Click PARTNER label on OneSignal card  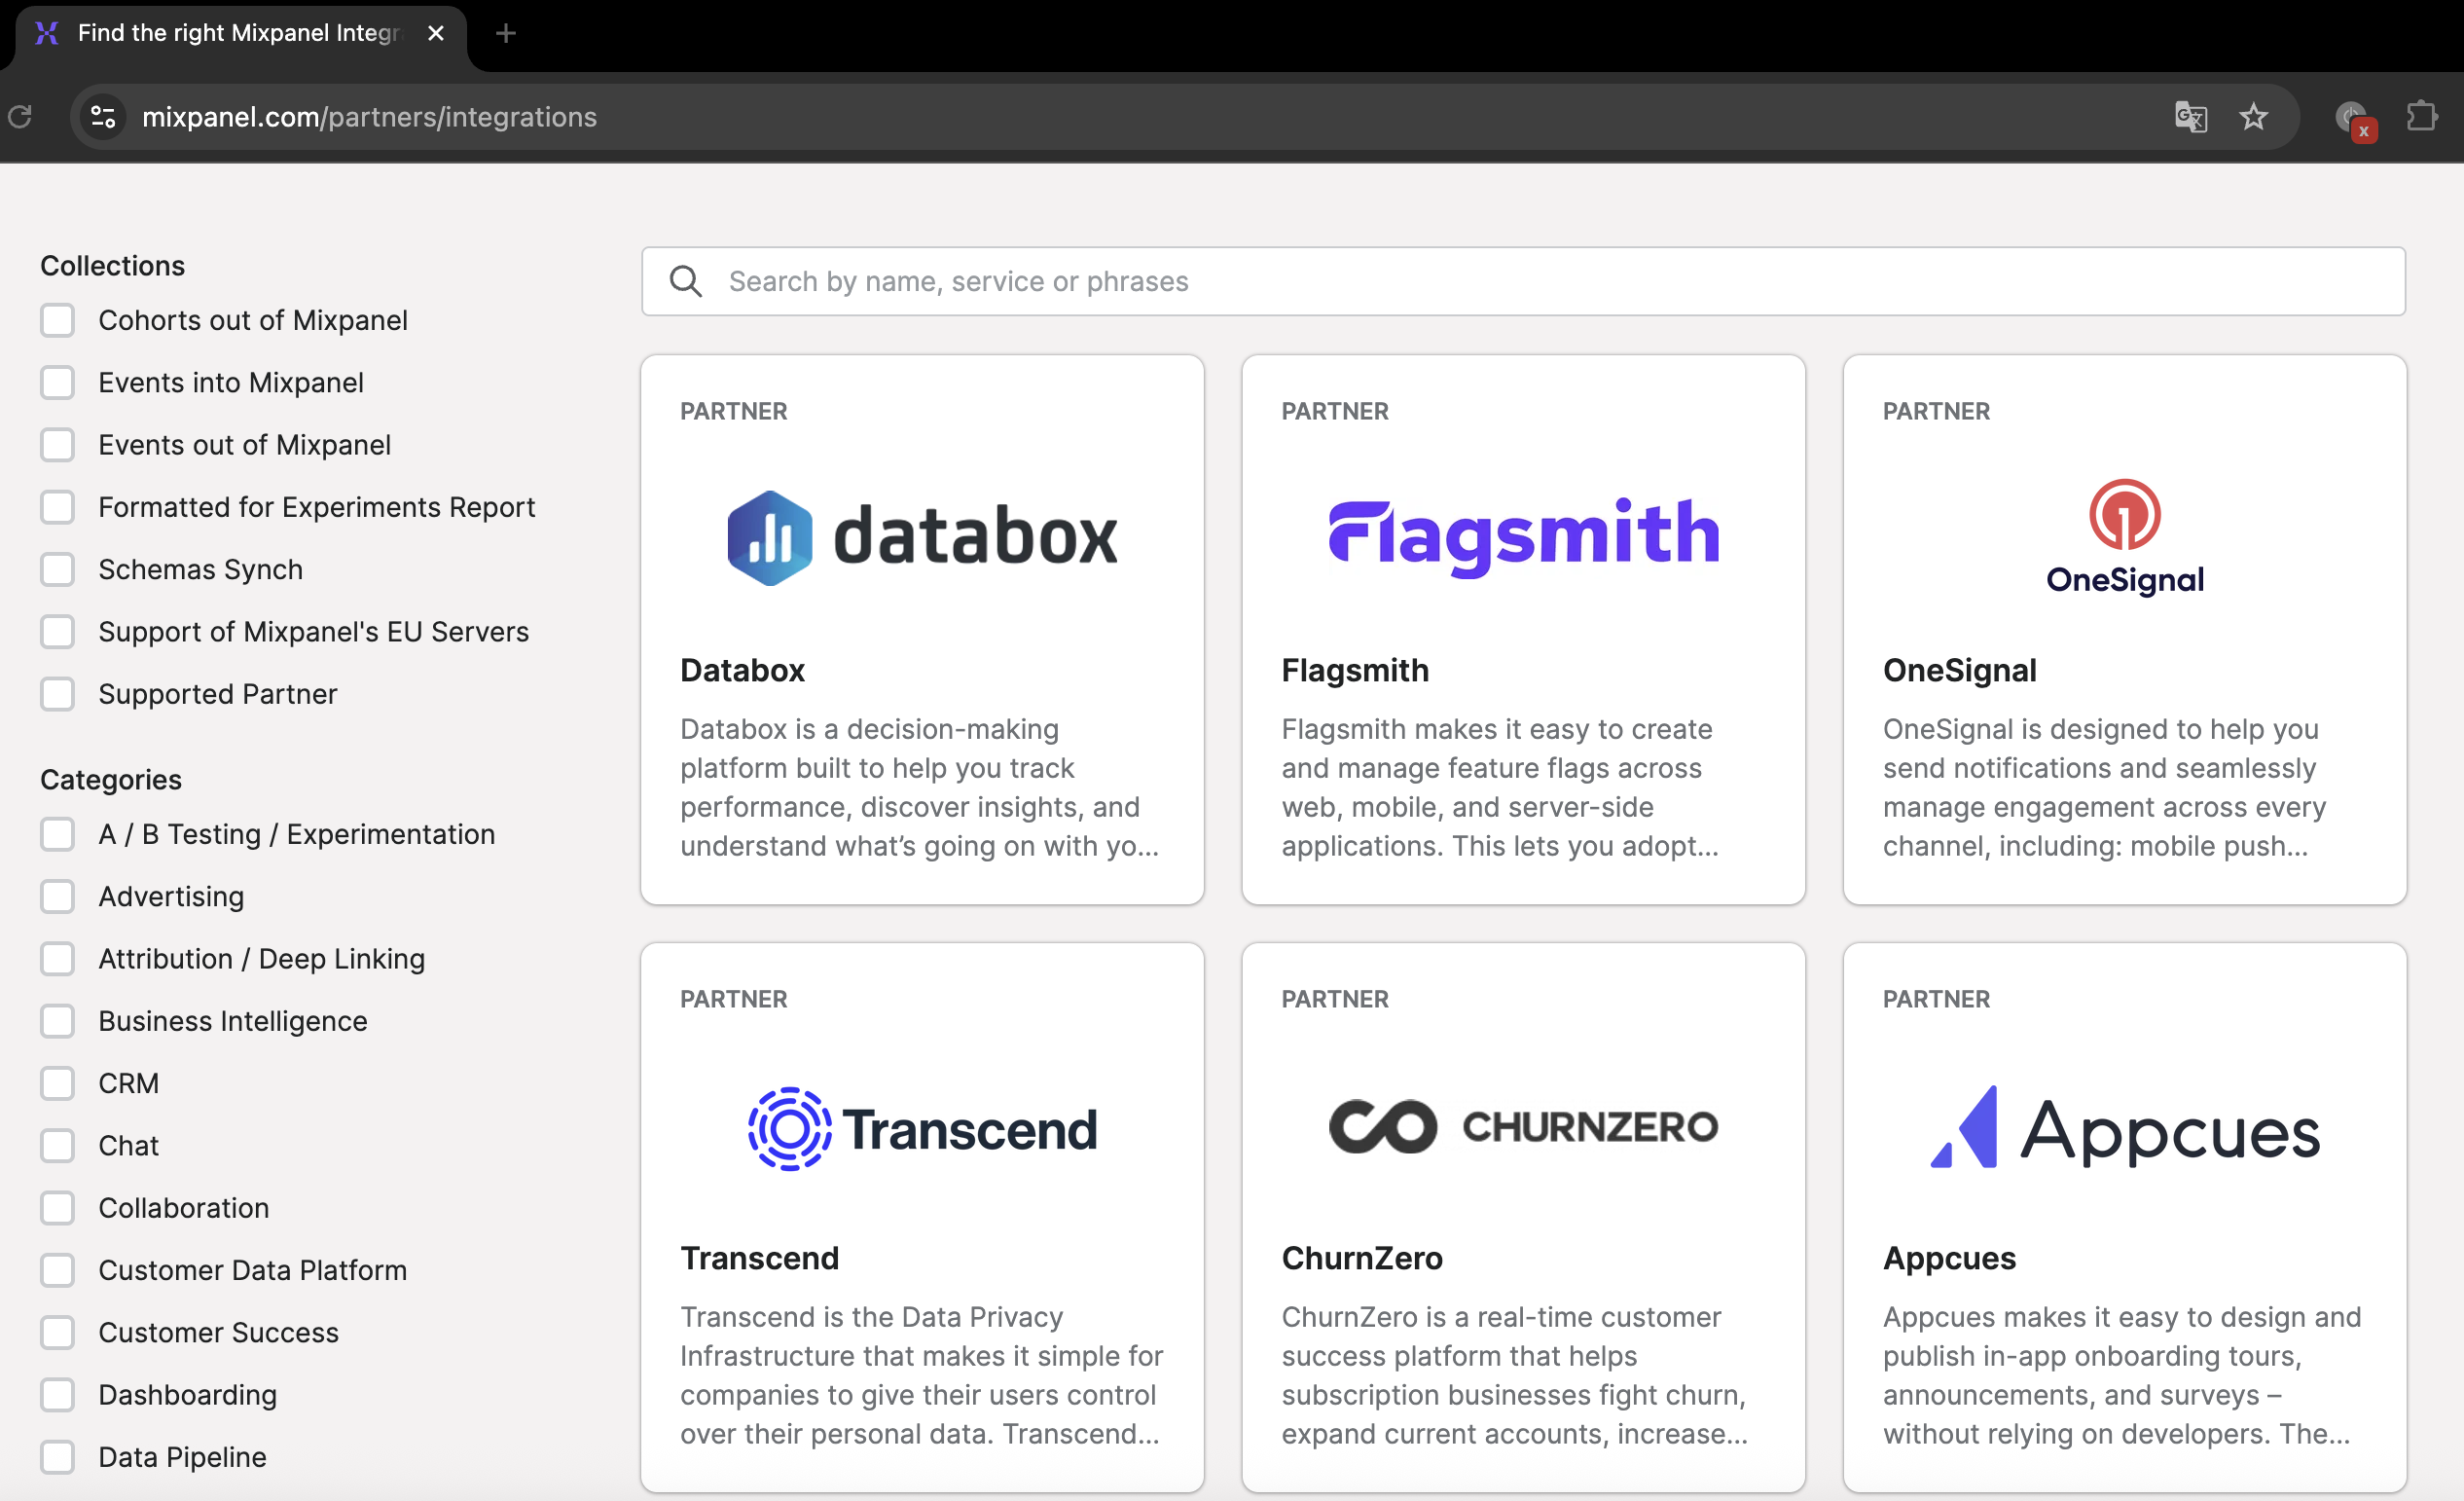pos(1936,411)
